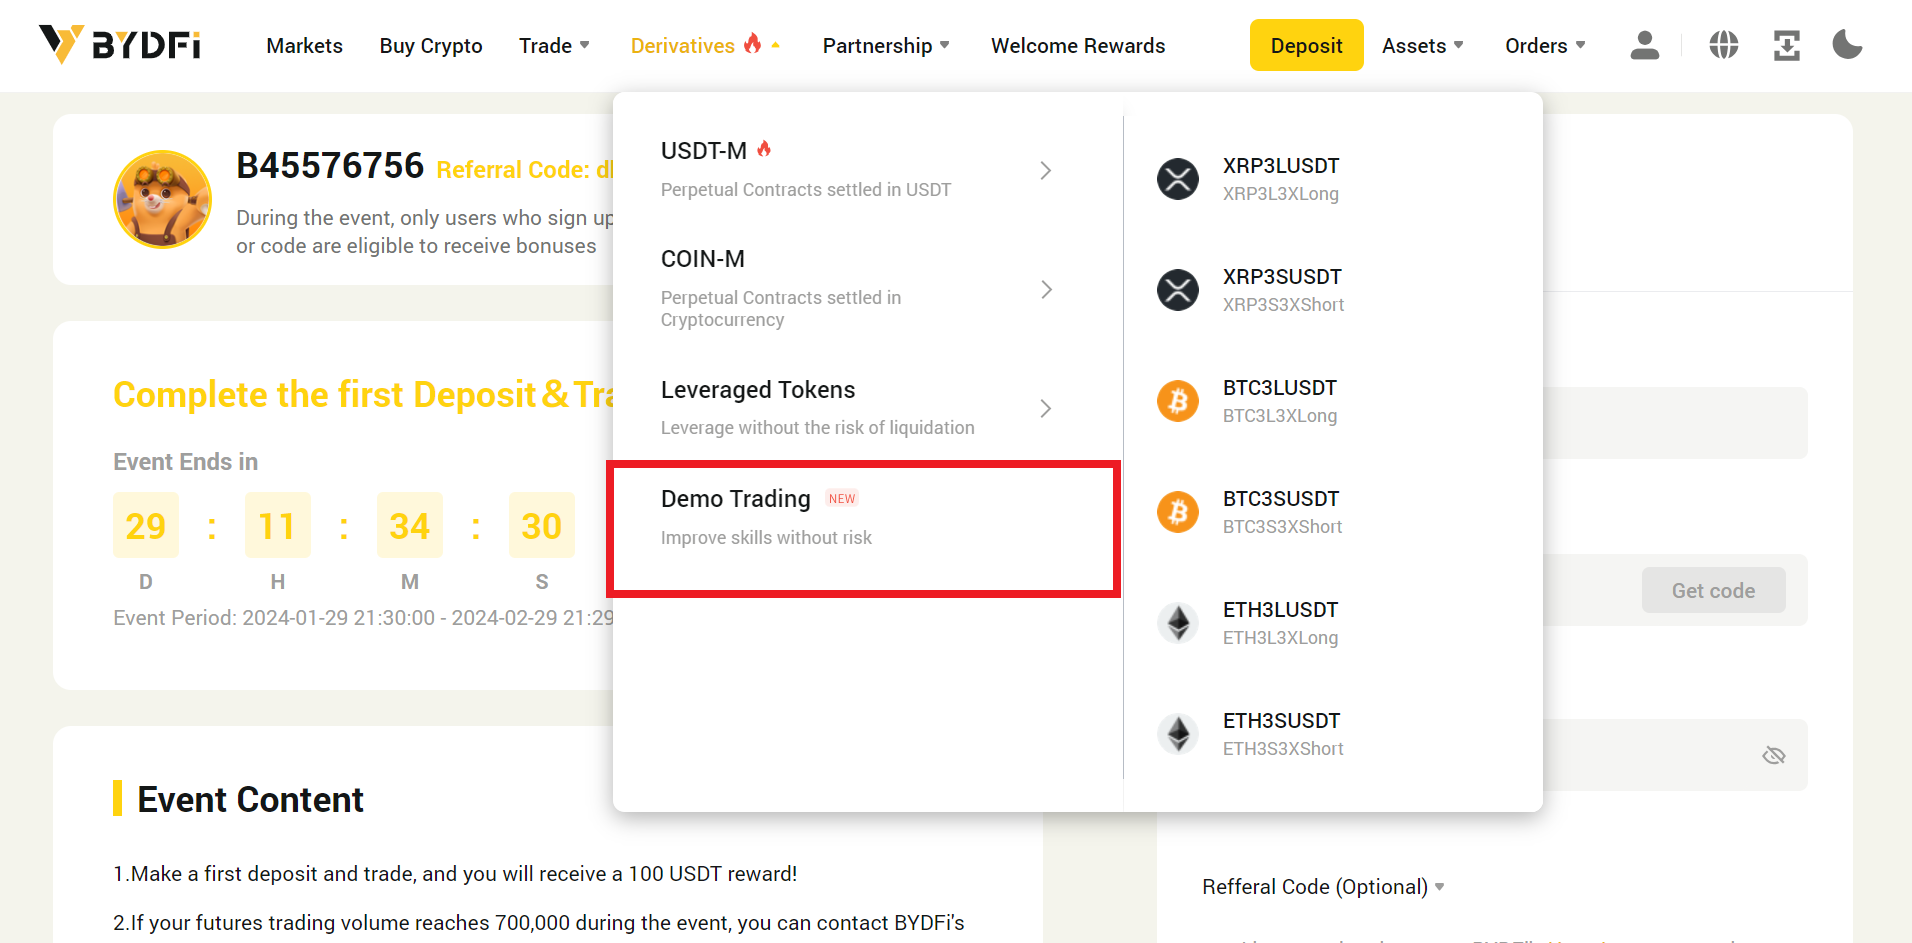Click the ETH3SUSDT ethereum icon
The height and width of the screenshot is (943, 1912).
tap(1178, 734)
